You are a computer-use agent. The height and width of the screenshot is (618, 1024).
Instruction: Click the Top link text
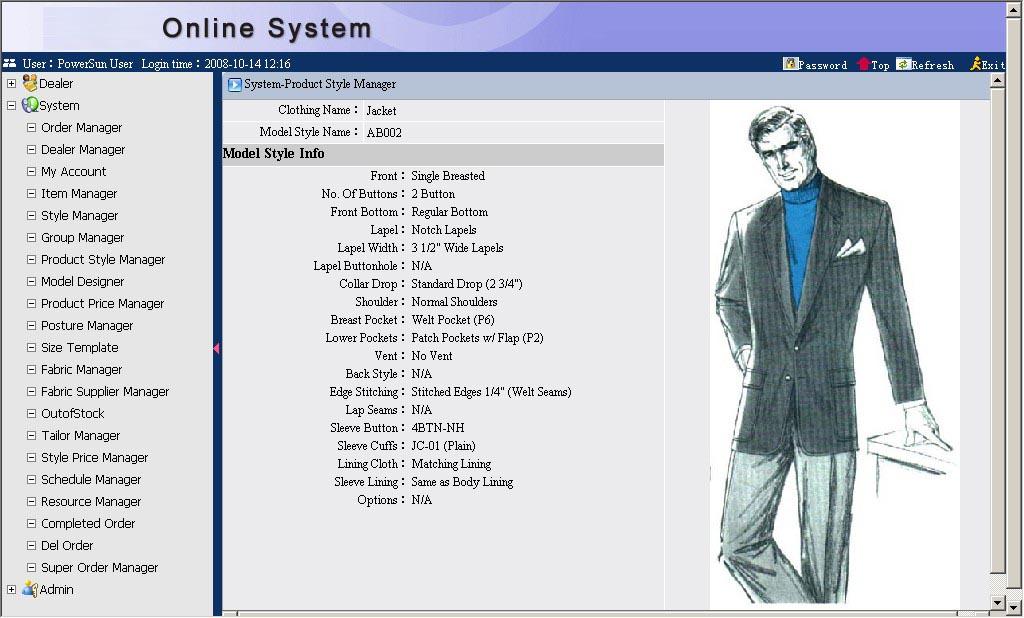coord(880,65)
